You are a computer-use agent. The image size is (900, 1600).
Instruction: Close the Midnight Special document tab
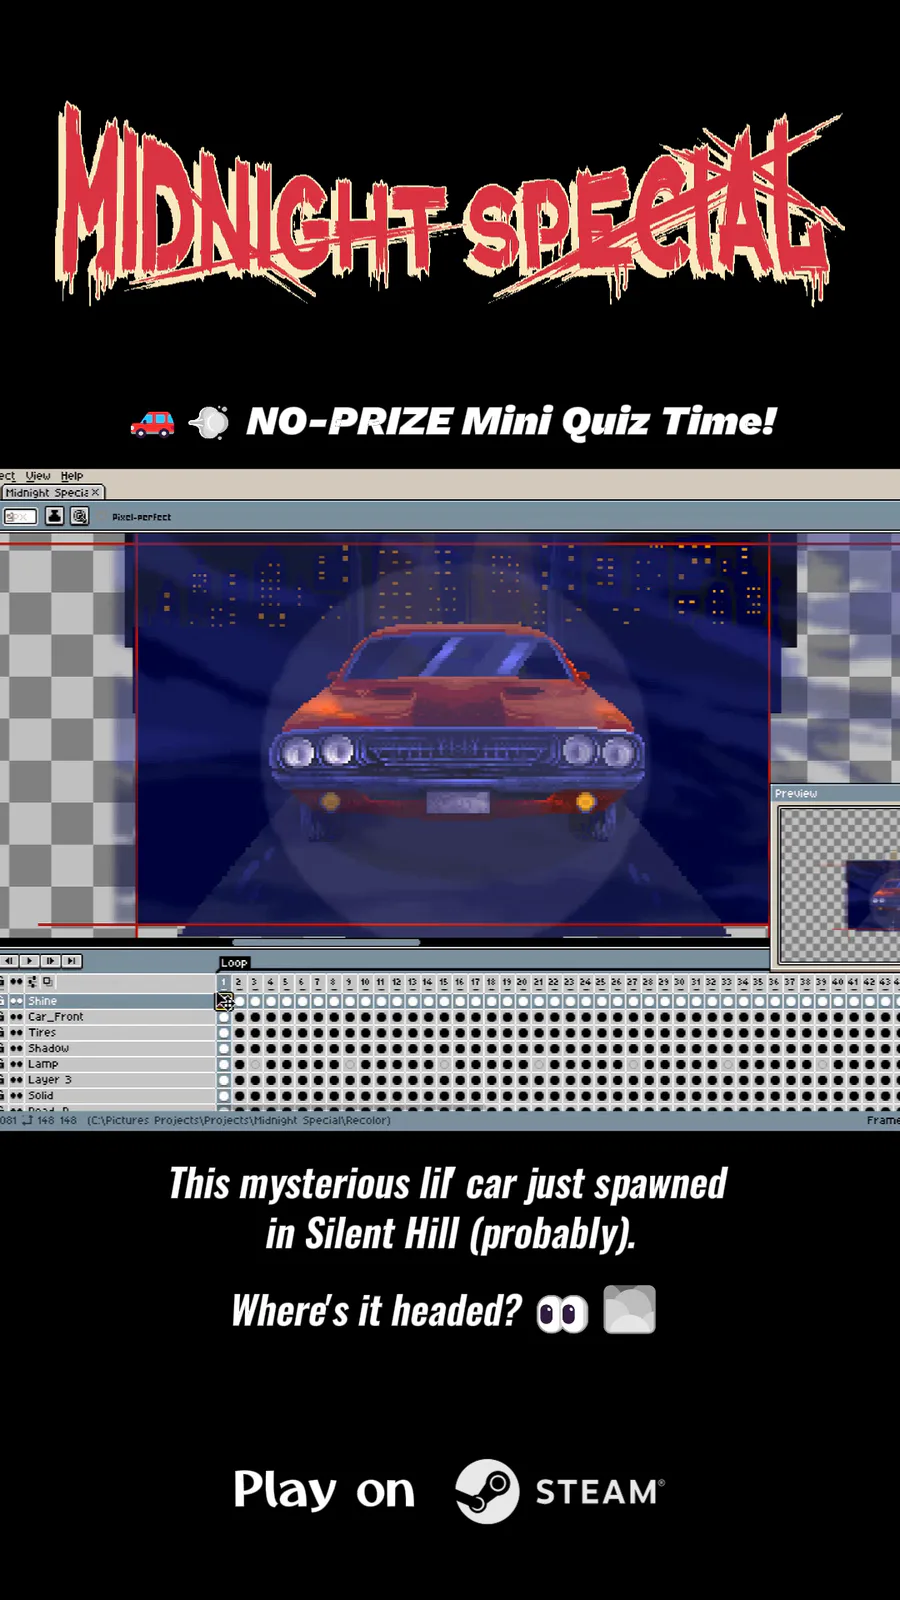96,492
